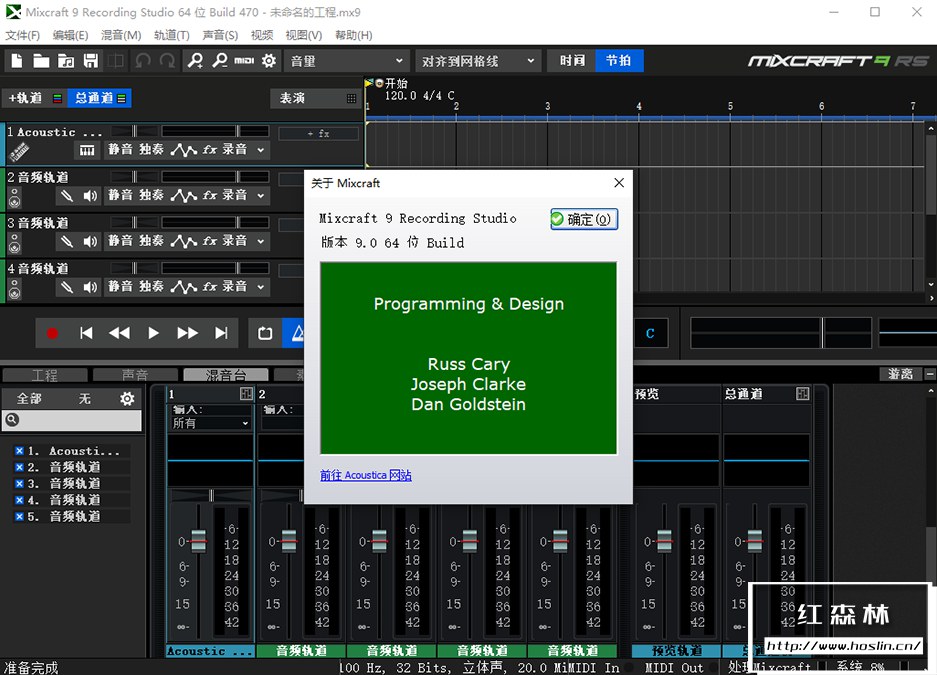Solo track 2 with 独奏

coord(151,195)
